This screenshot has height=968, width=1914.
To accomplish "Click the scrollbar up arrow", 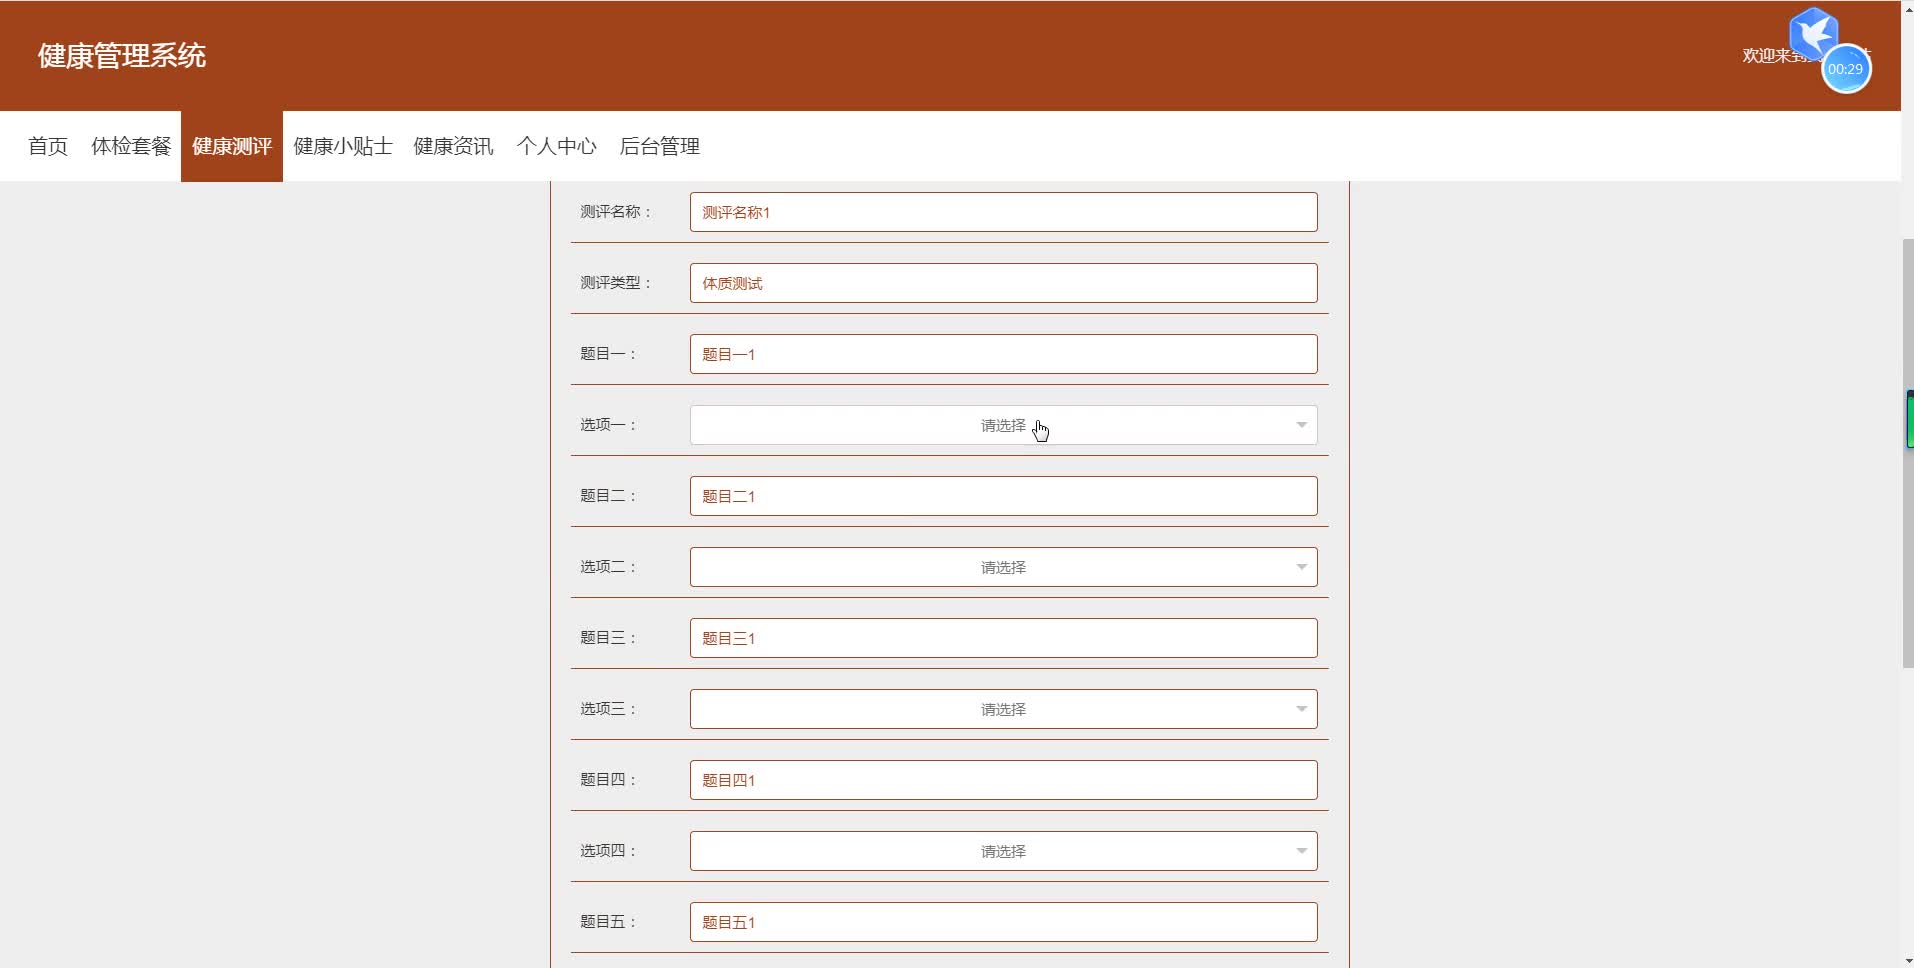I will click(1905, 8).
